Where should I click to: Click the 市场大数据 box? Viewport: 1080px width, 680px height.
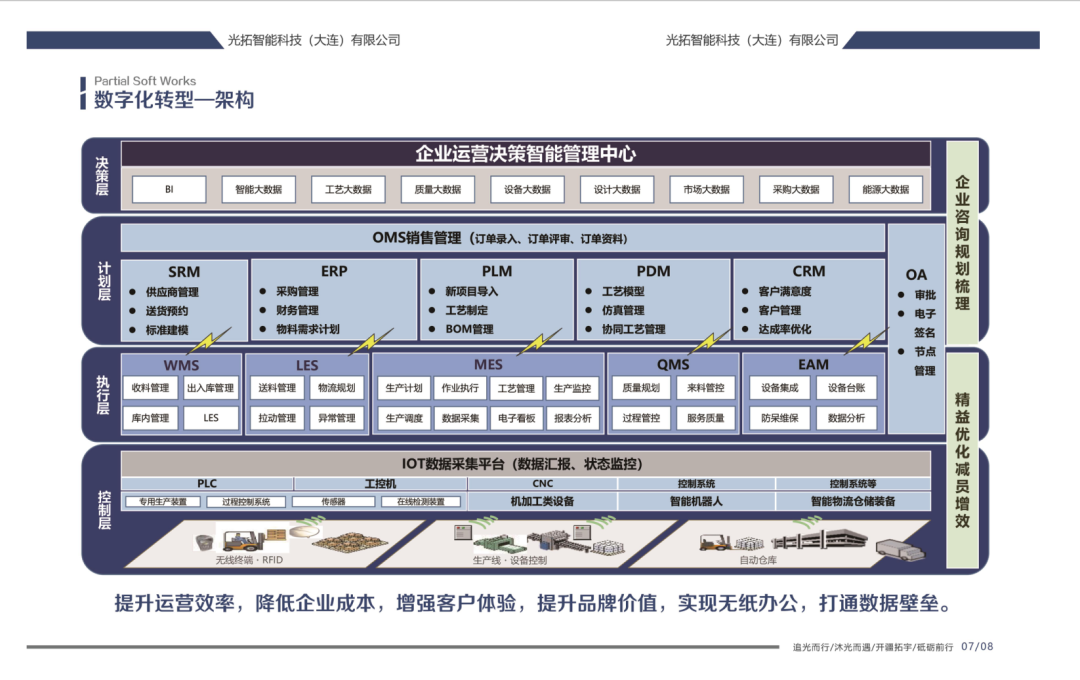tap(707, 189)
